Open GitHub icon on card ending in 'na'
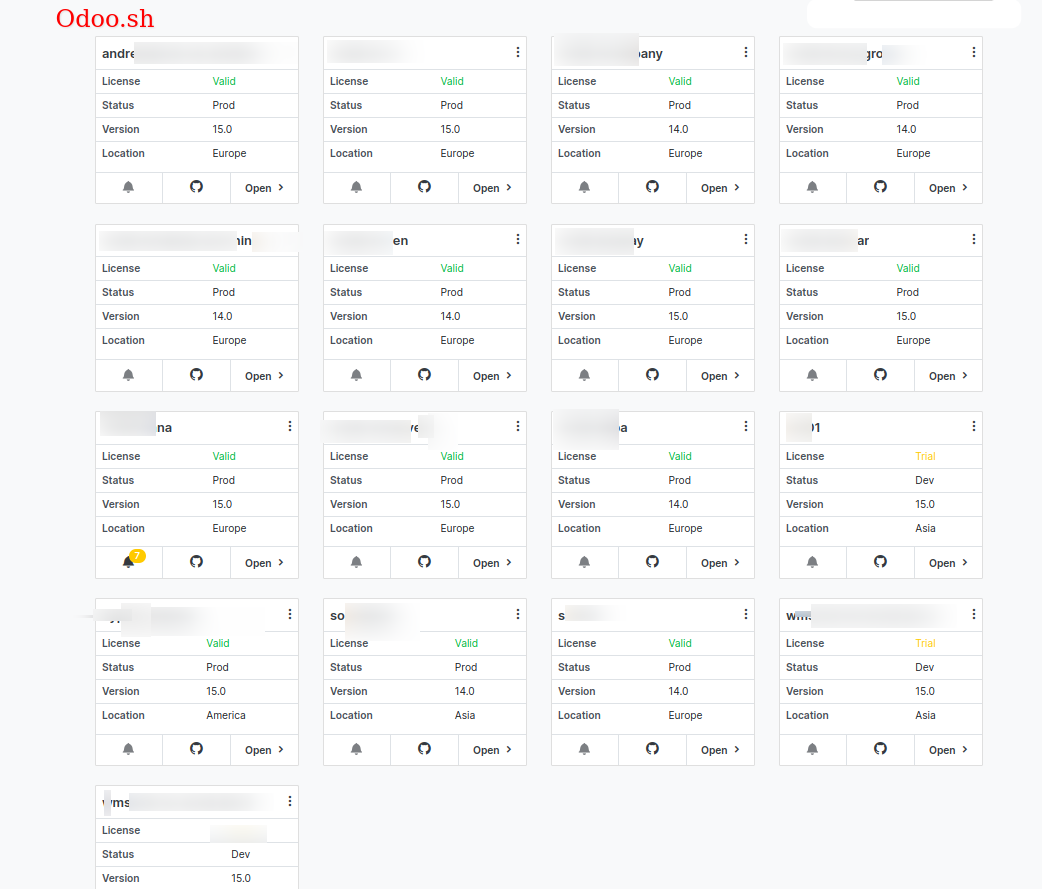Image resolution: width=1042 pixels, height=889 pixels. pyautogui.click(x=196, y=562)
